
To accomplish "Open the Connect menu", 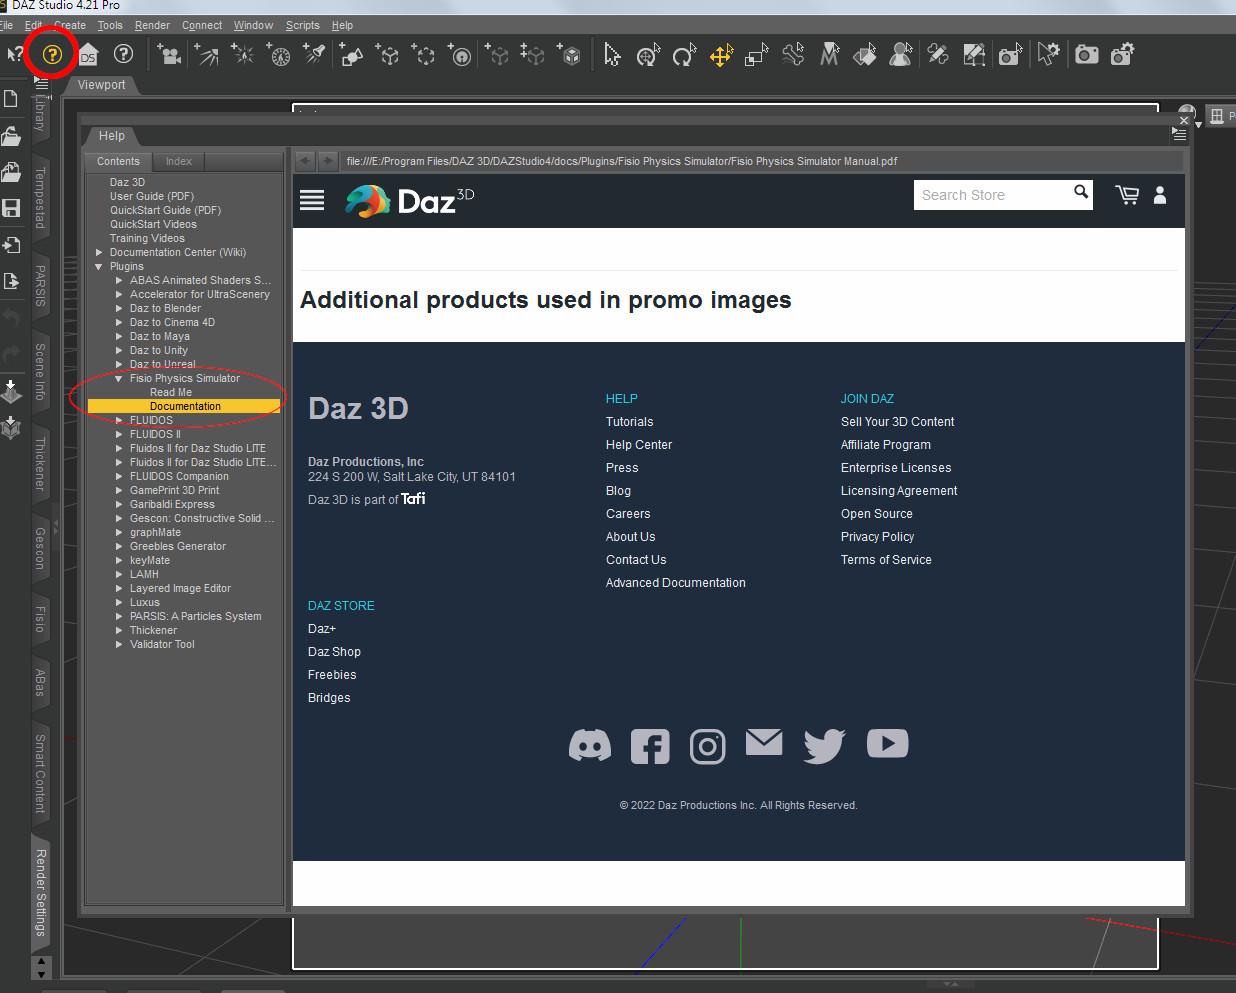I will [202, 25].
